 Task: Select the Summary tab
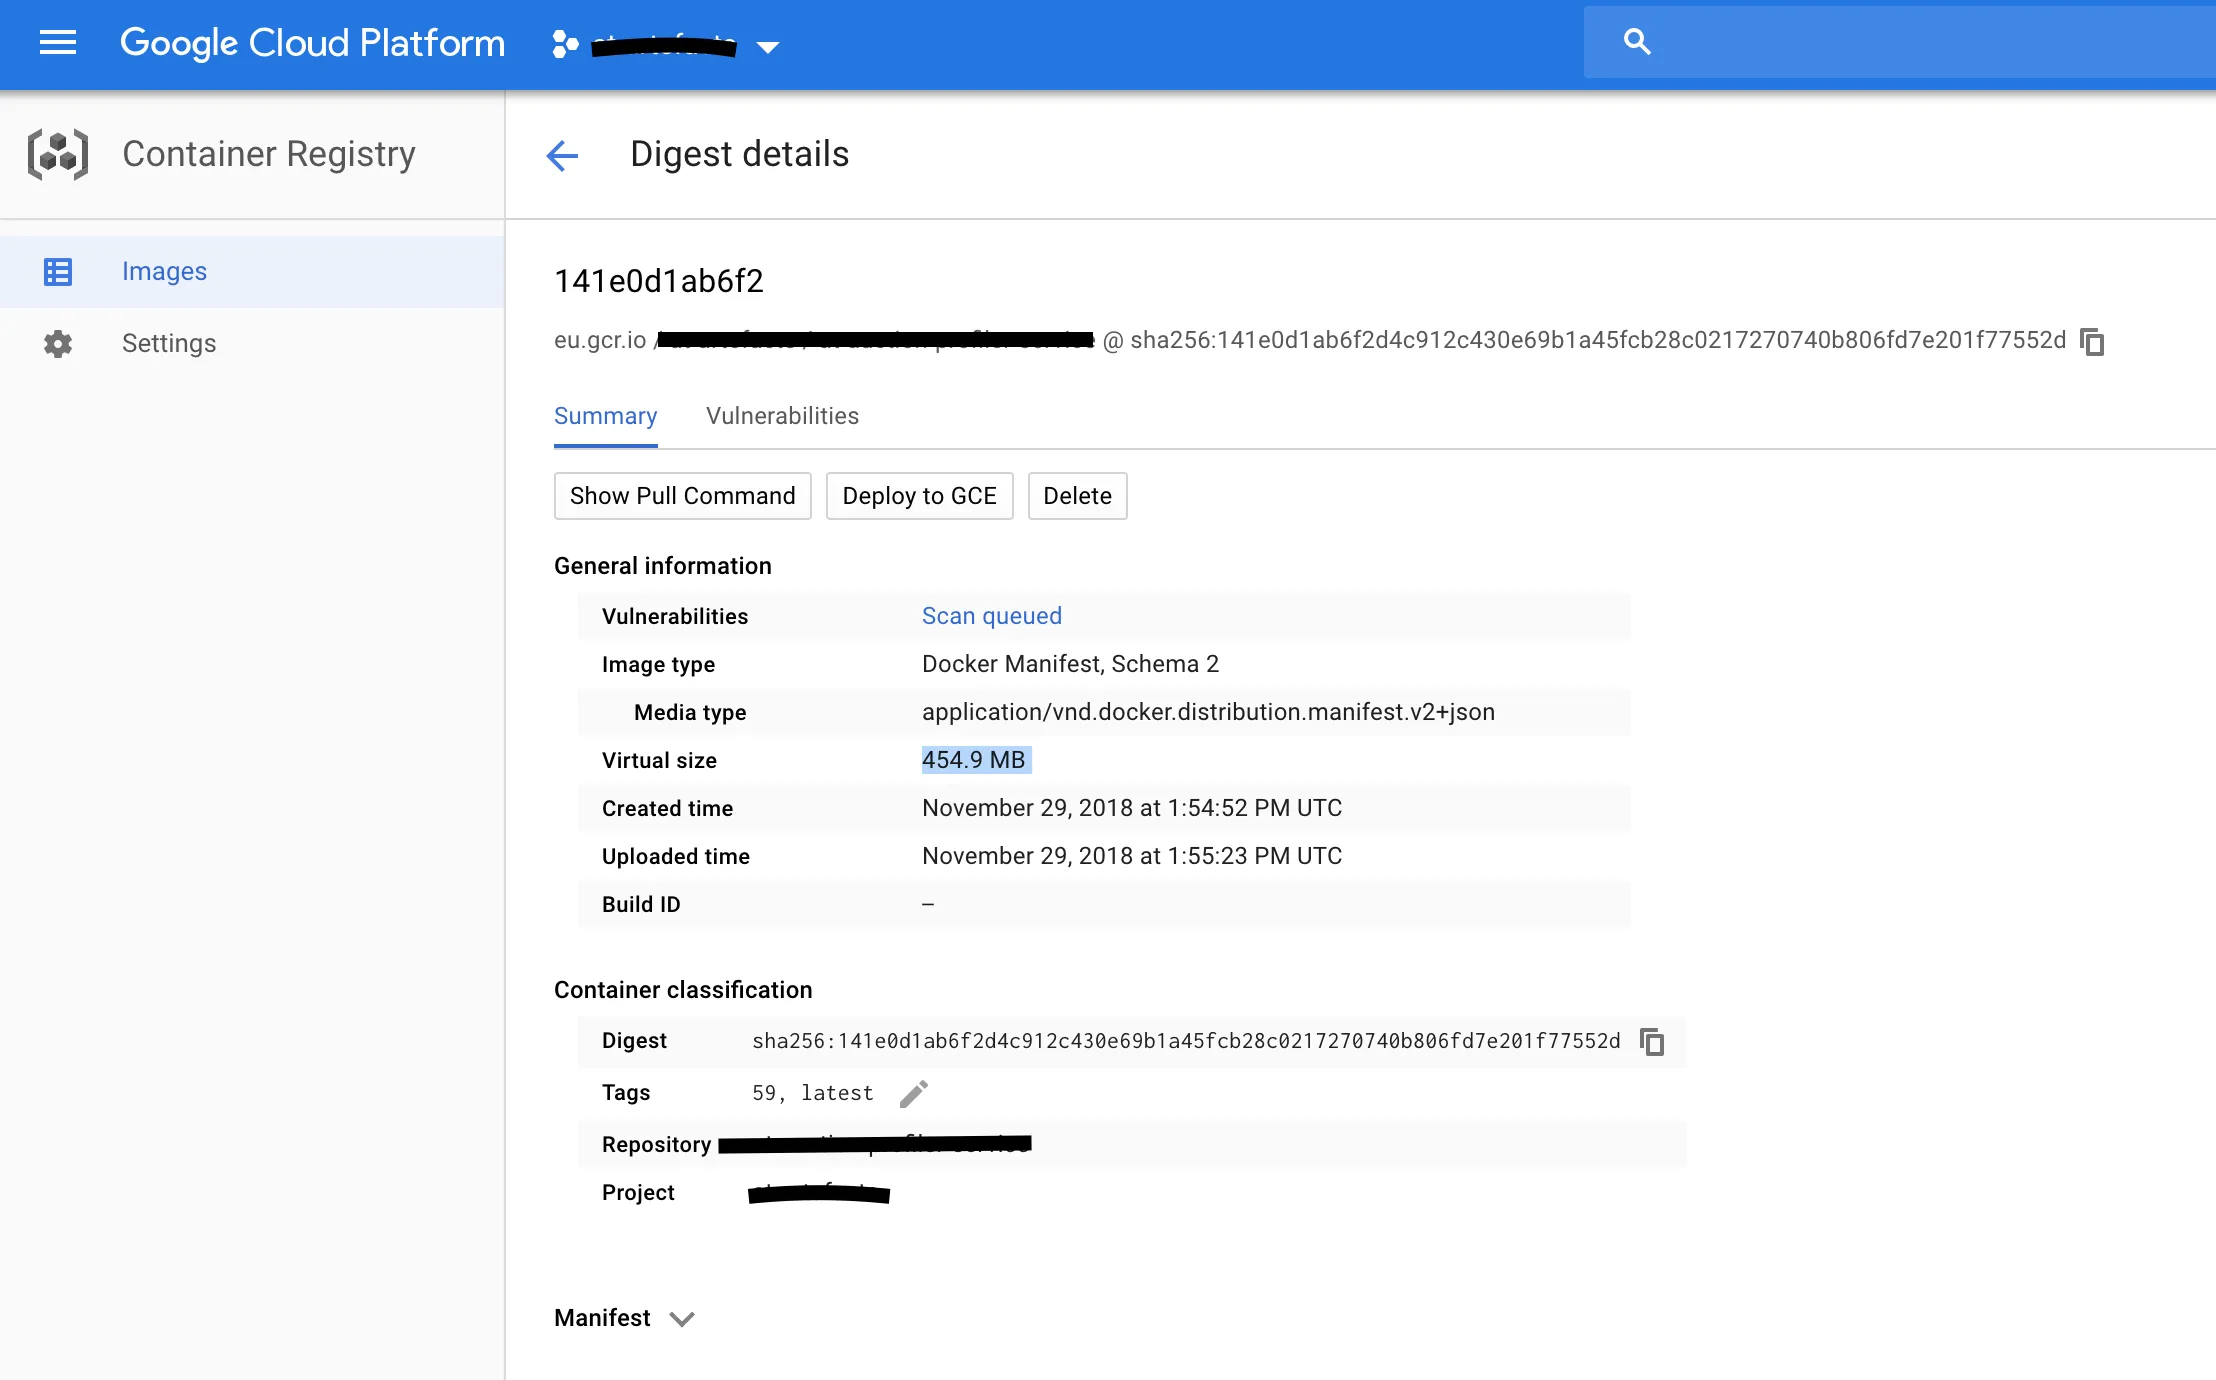tap(605, 416)
